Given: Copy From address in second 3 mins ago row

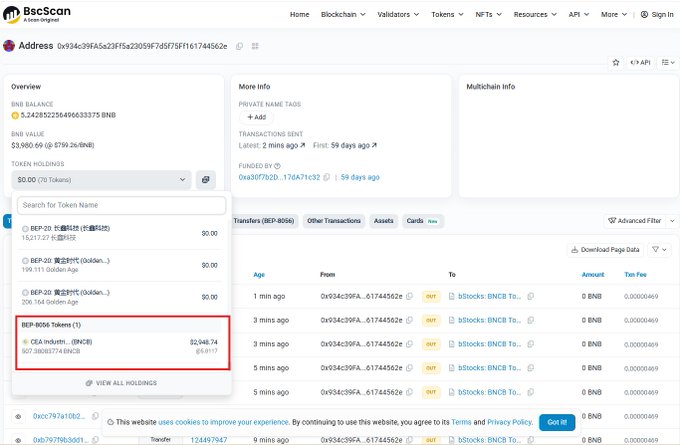Looking at the screenshot, I should click(409, 344).
